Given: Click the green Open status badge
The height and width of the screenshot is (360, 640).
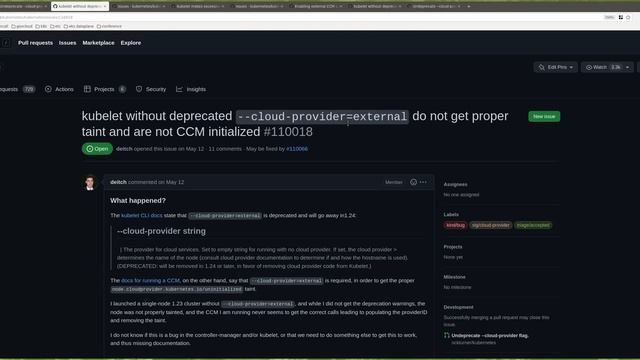Looking at the screenshot, I should (97, 149).
